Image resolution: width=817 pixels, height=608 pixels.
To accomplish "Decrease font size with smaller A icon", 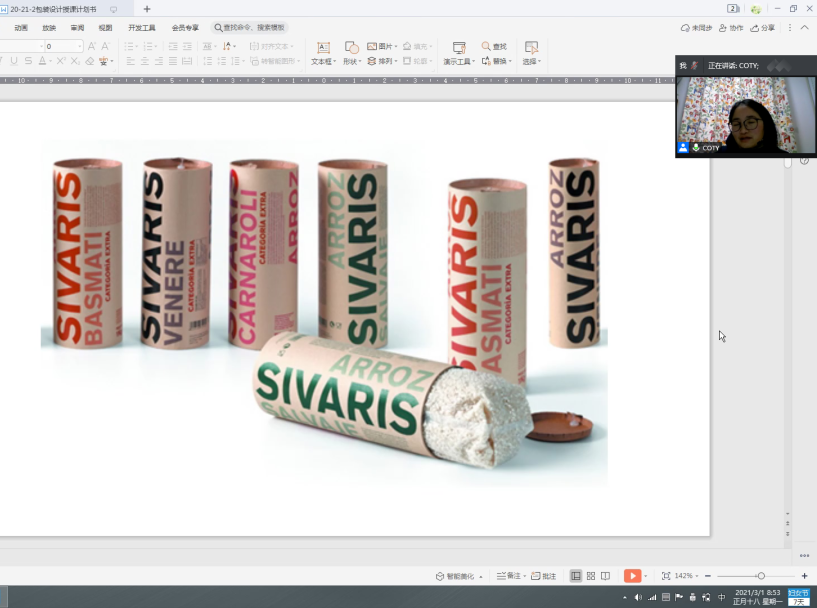I will [x=105, y=46].
